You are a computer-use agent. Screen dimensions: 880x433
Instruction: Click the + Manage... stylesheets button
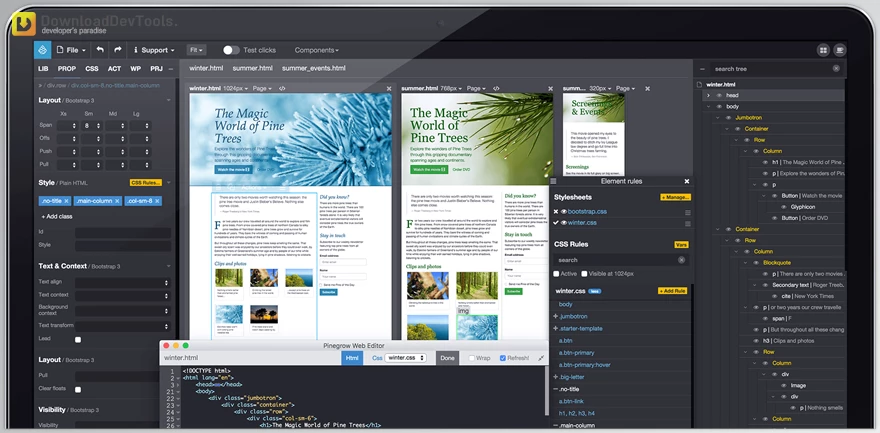[x=675, y=197]
